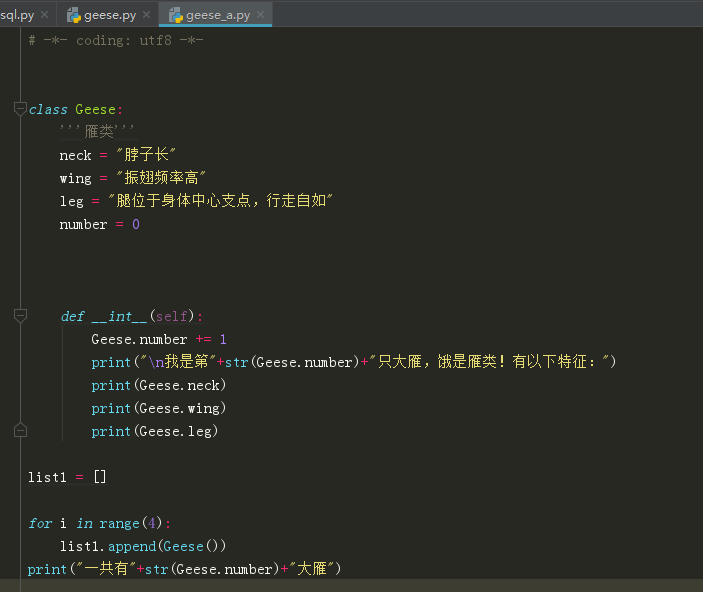Click print(Geese.wing) line
Screen dimensions: 703x592
tap(159, 408)
